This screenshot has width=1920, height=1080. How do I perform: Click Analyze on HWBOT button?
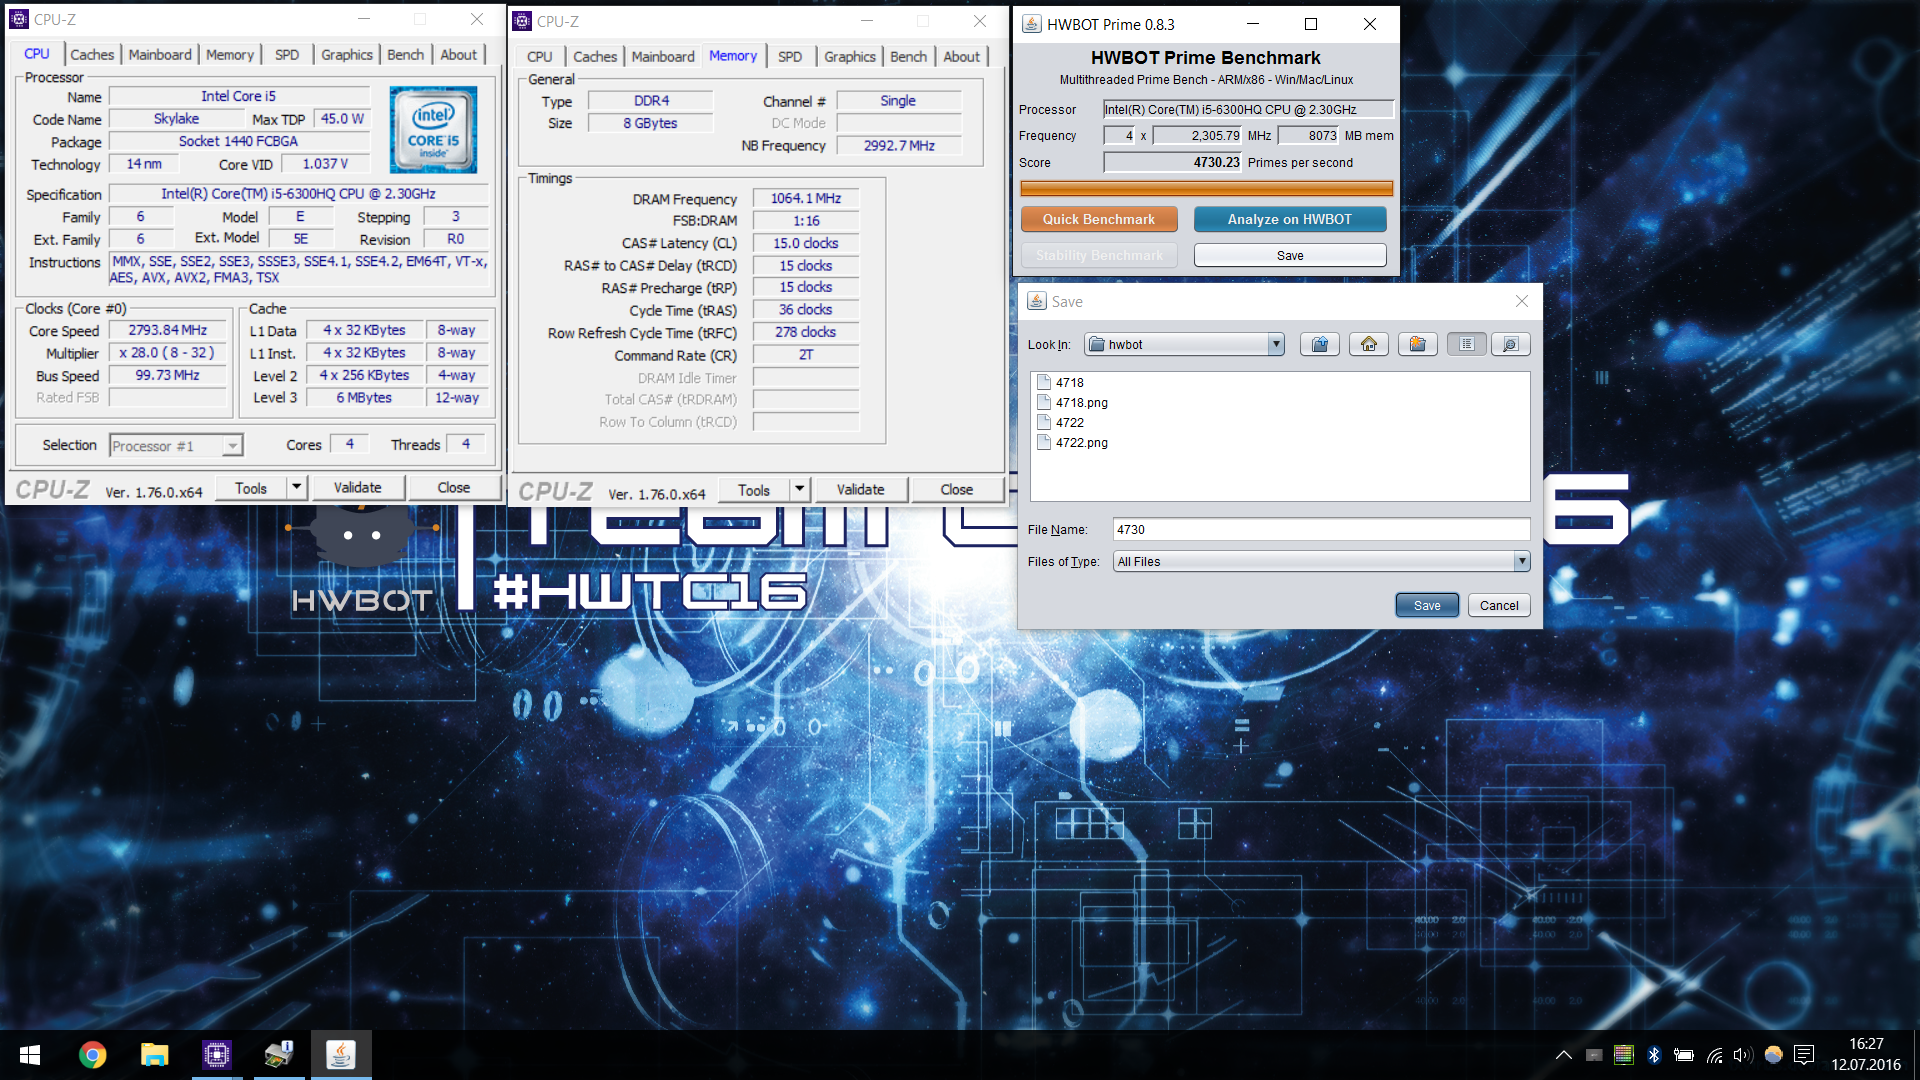(x=1290, y=219)
